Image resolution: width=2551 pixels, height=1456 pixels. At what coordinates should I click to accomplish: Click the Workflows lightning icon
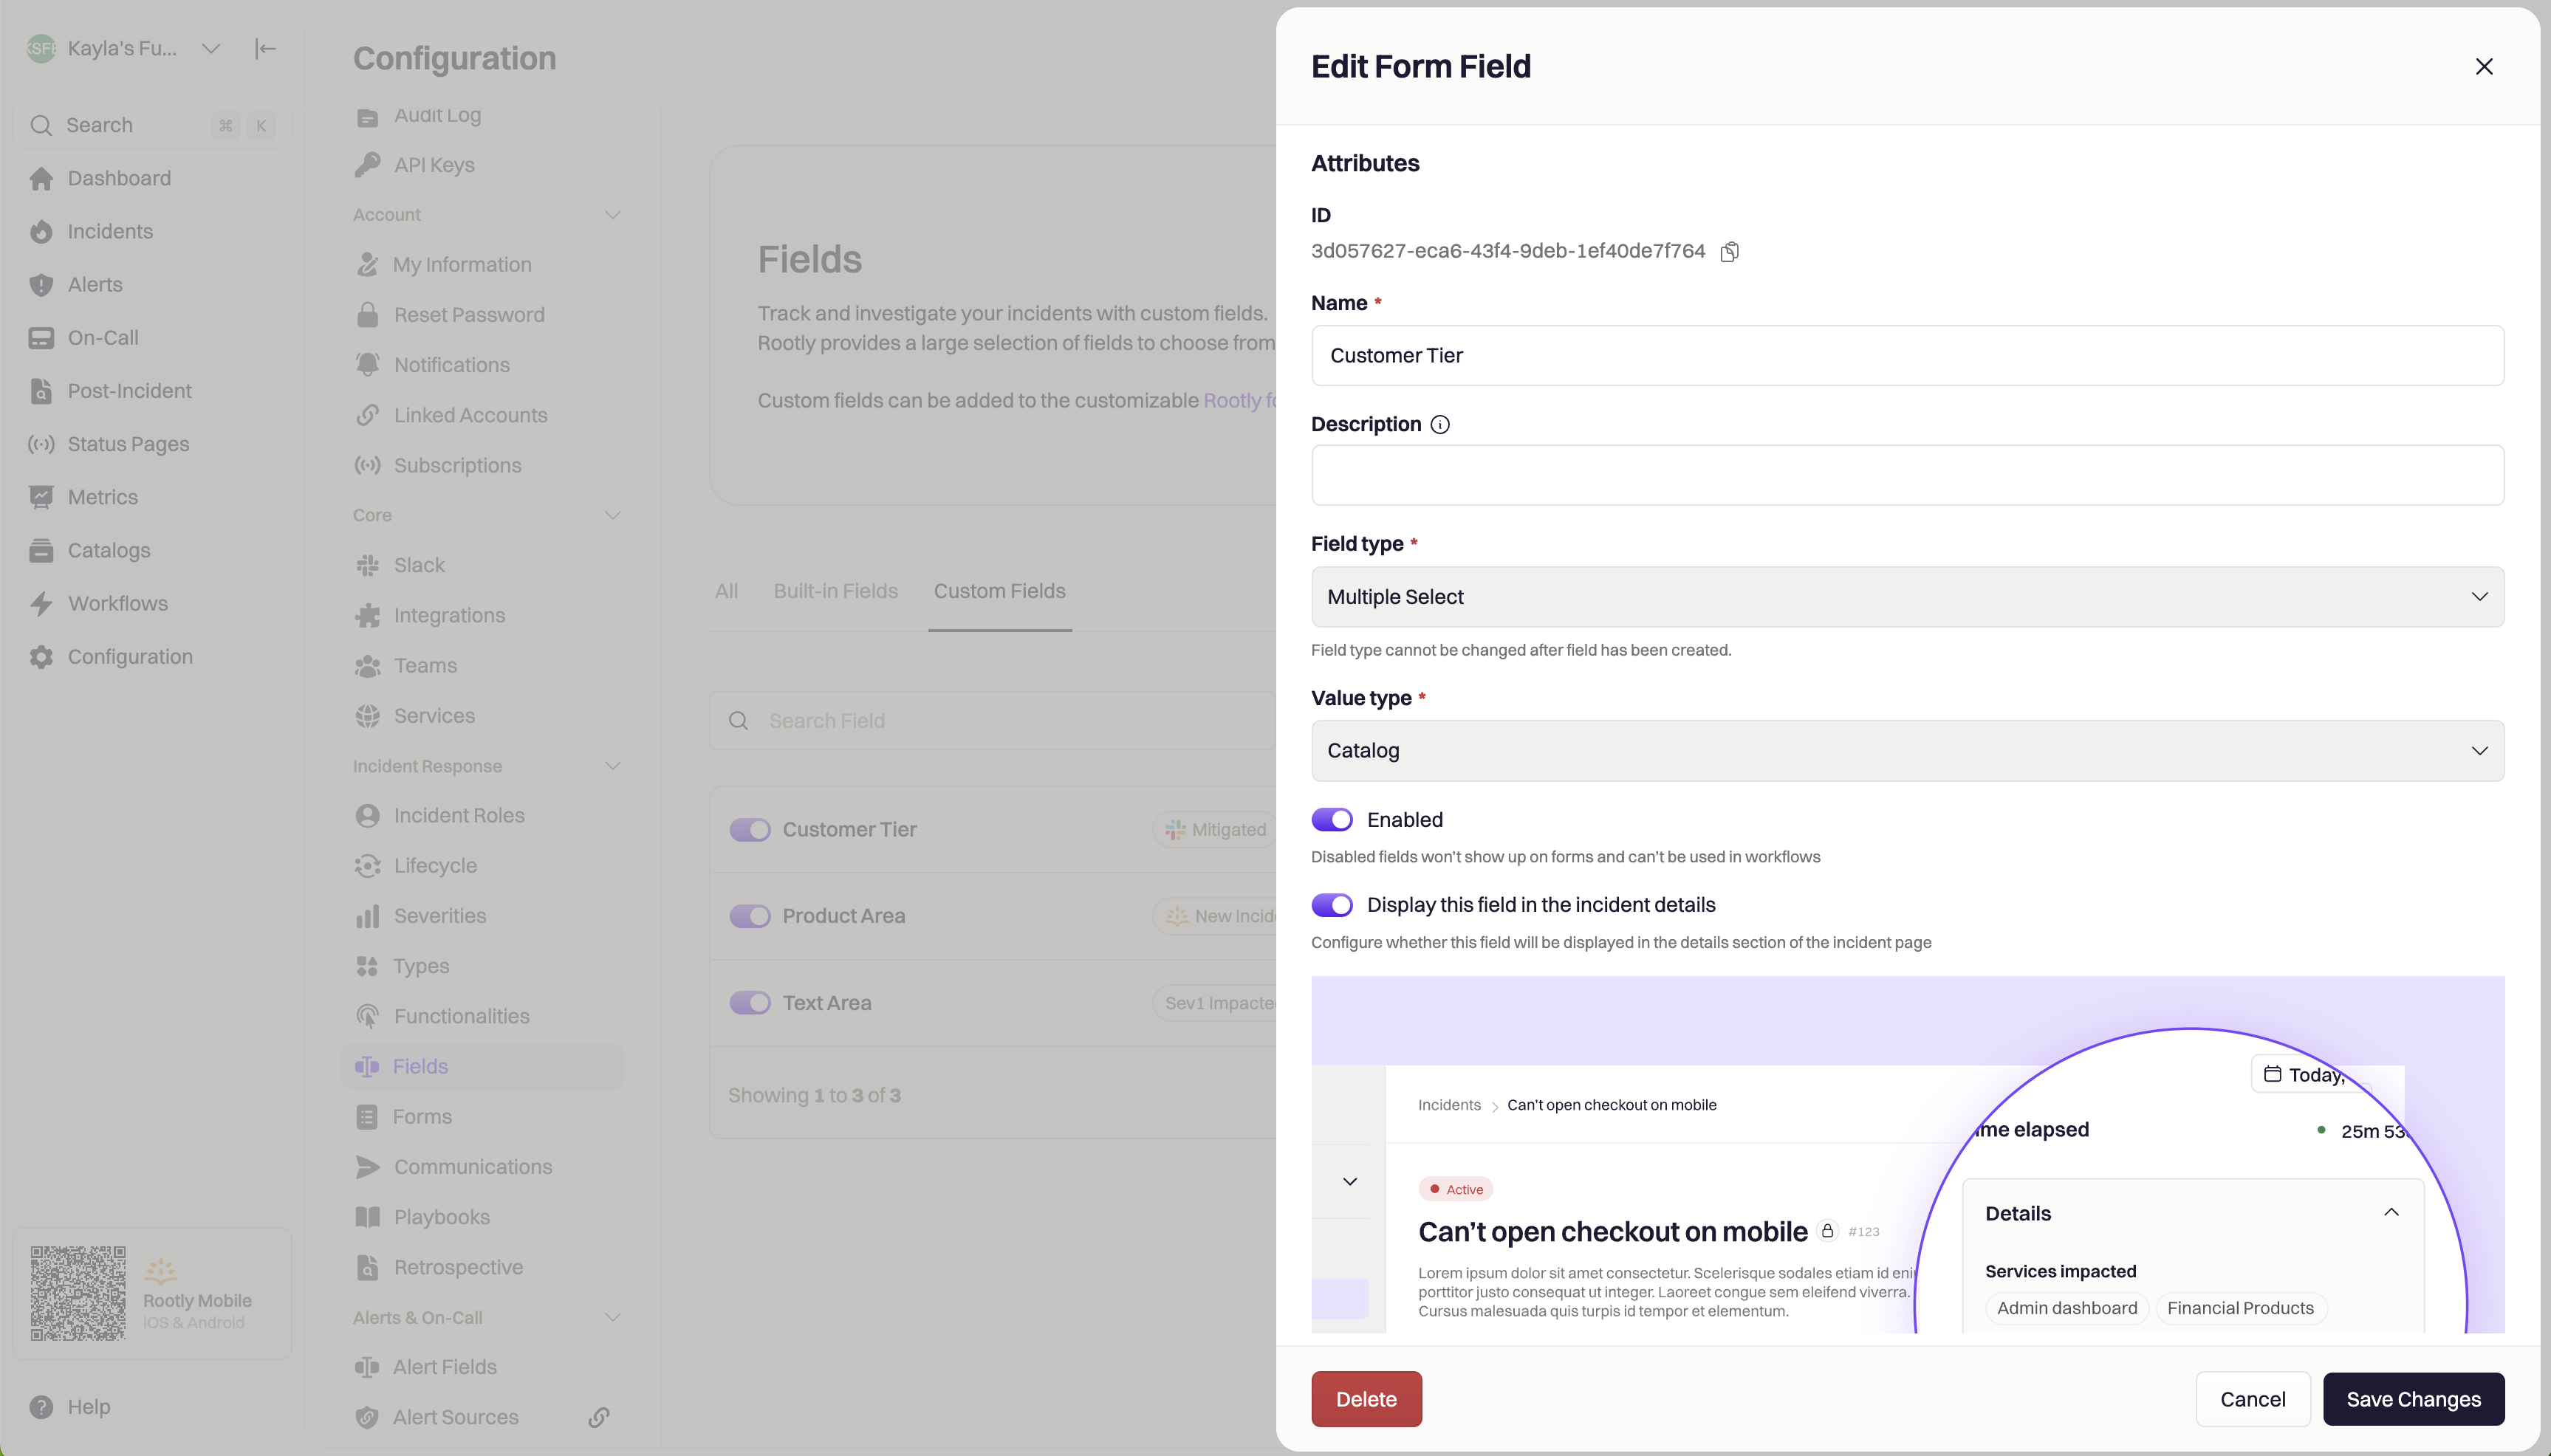[41, 603]
